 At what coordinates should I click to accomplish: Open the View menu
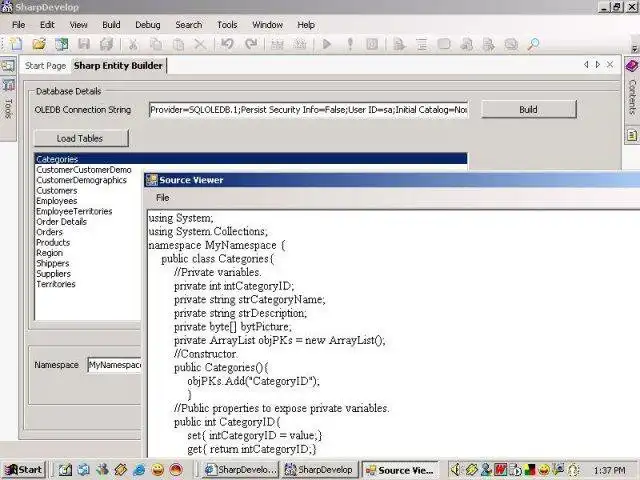tap(78, 25)
